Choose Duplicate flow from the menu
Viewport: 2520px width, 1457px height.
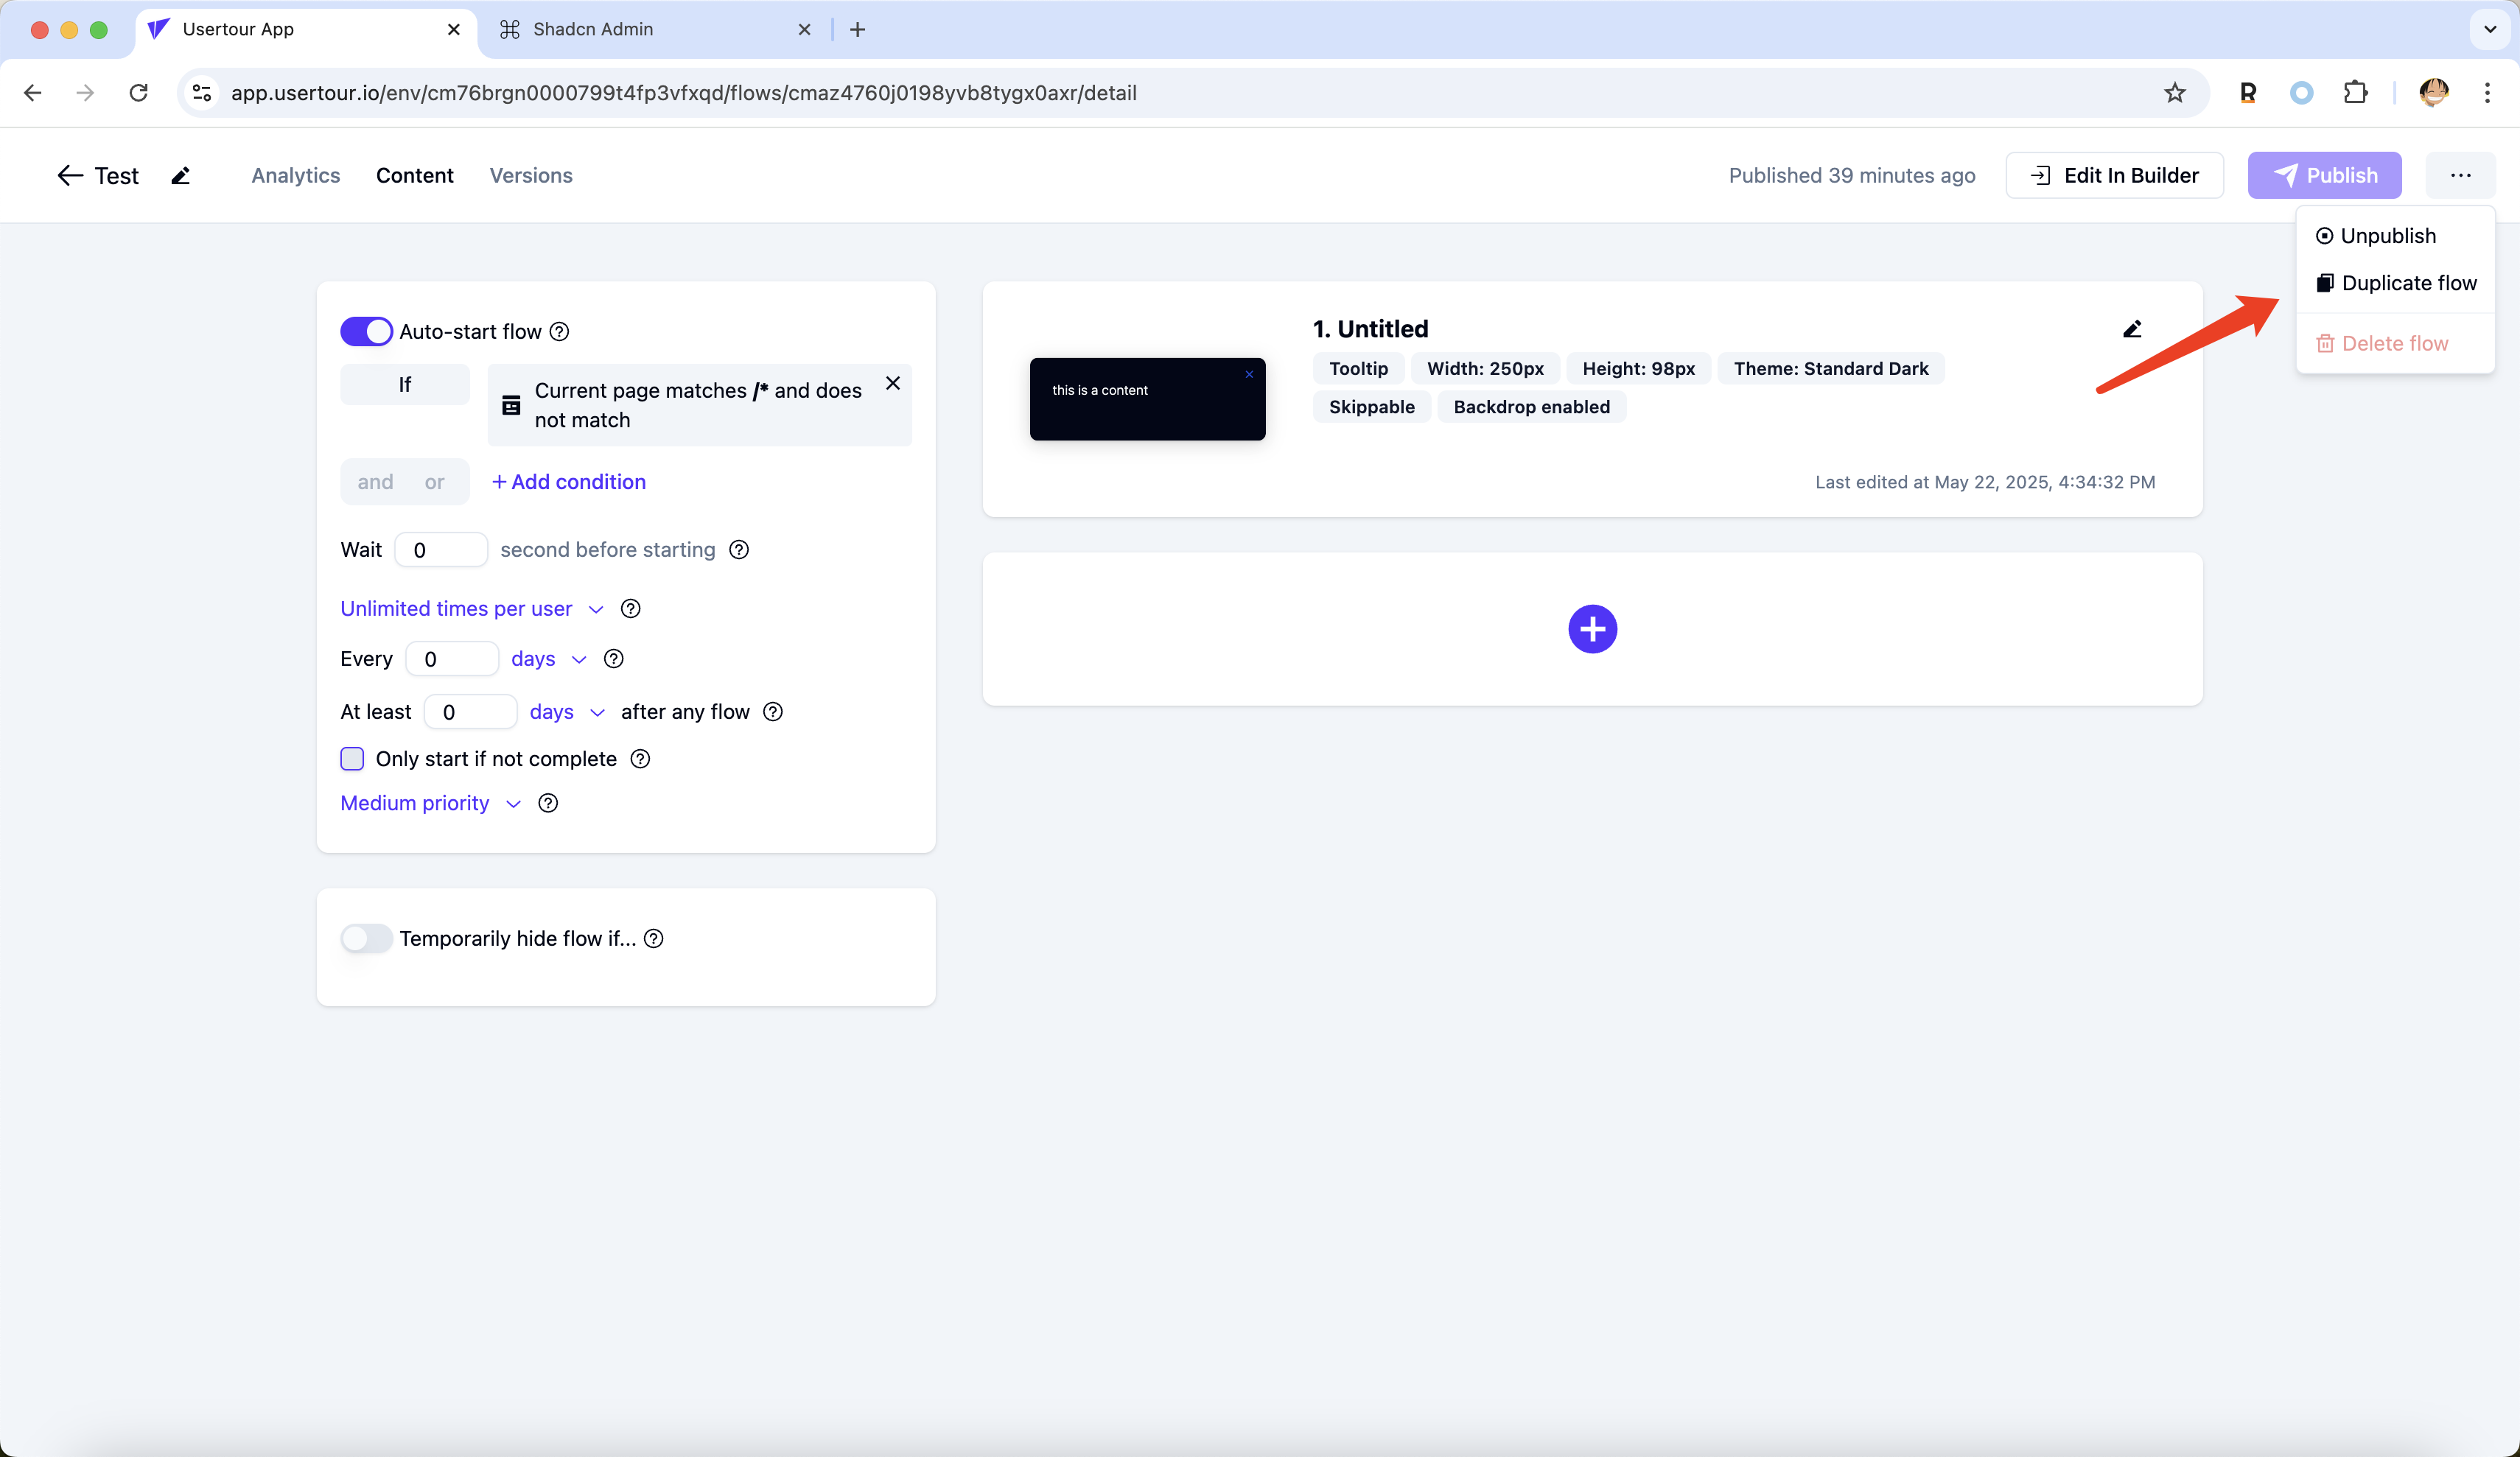[x=2395, y=283]
